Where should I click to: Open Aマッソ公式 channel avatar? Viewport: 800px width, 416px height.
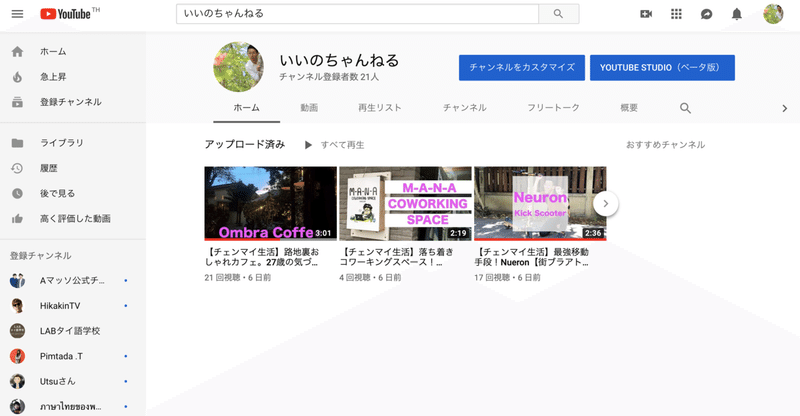pos(17,281)
